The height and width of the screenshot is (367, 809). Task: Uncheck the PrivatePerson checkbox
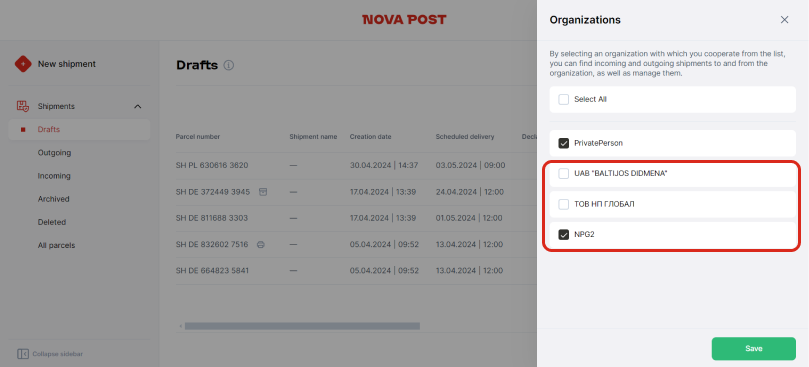[563, 143]
